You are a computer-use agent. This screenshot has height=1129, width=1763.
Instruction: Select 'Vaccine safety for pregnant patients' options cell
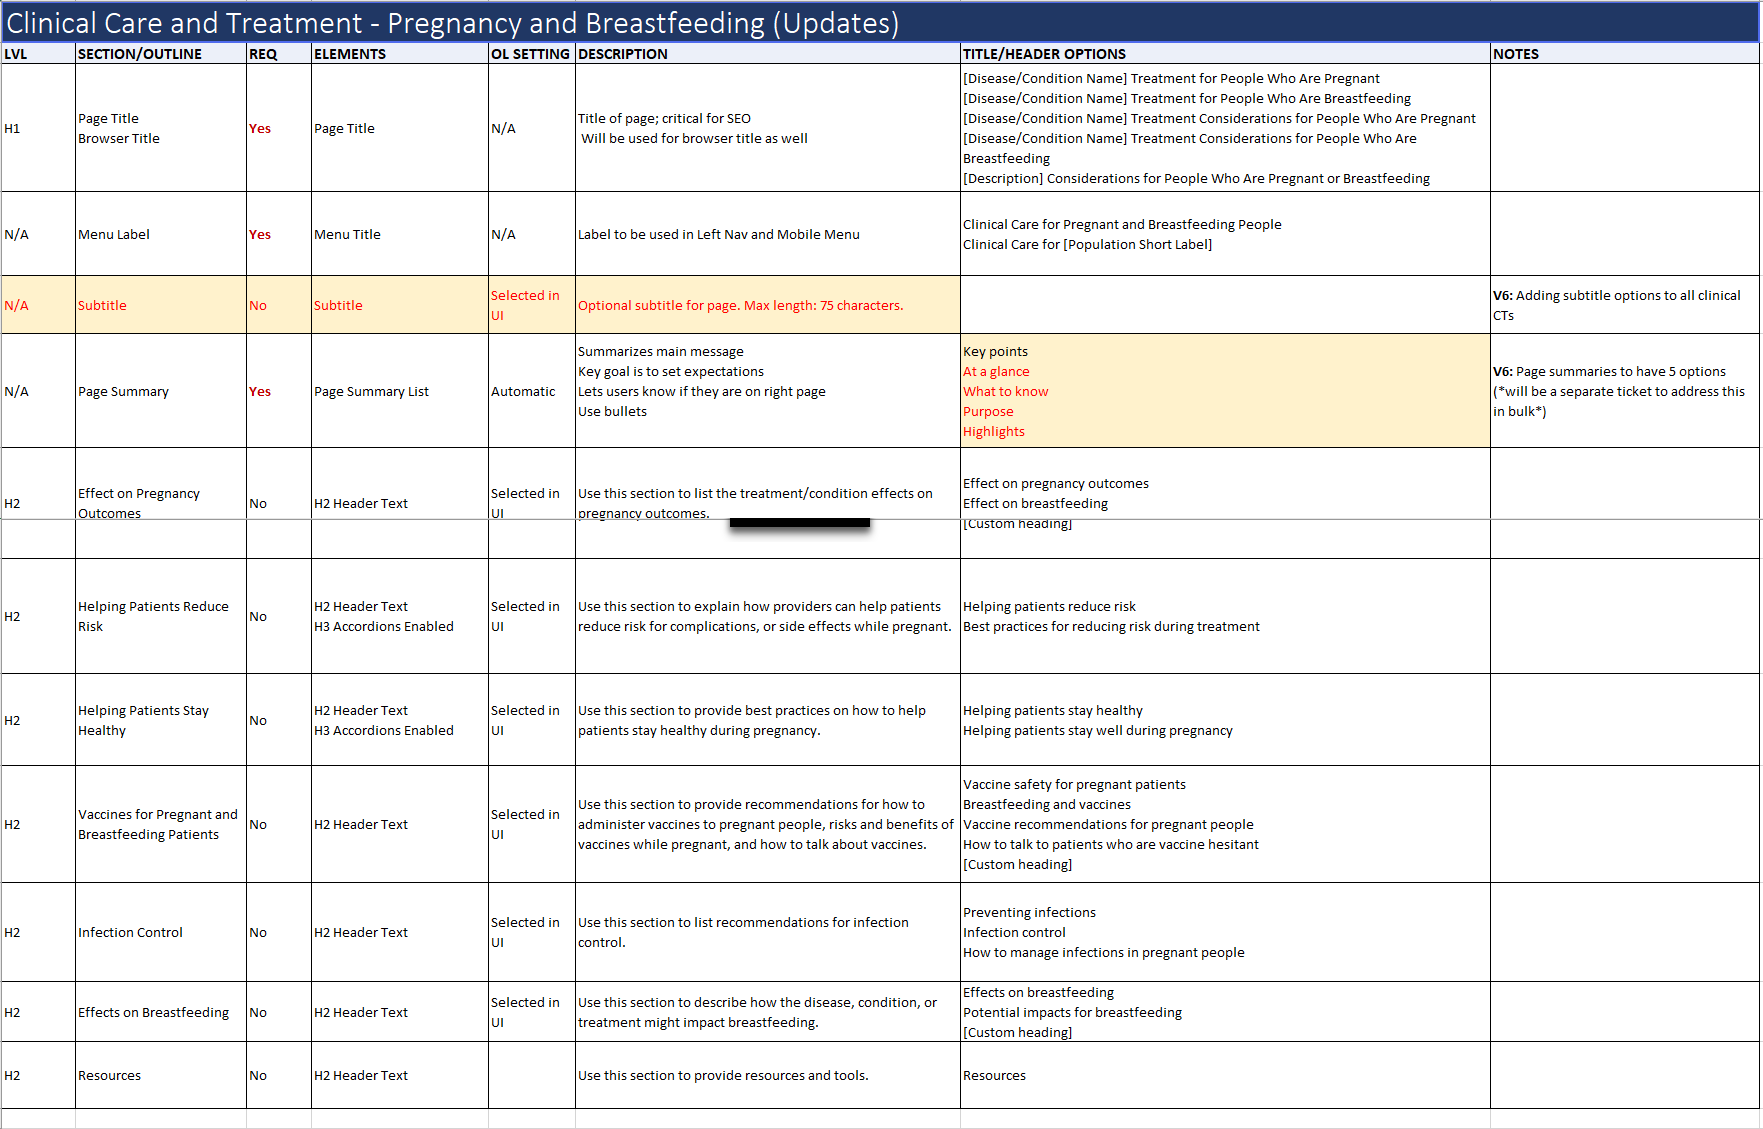coord(1225,824)
